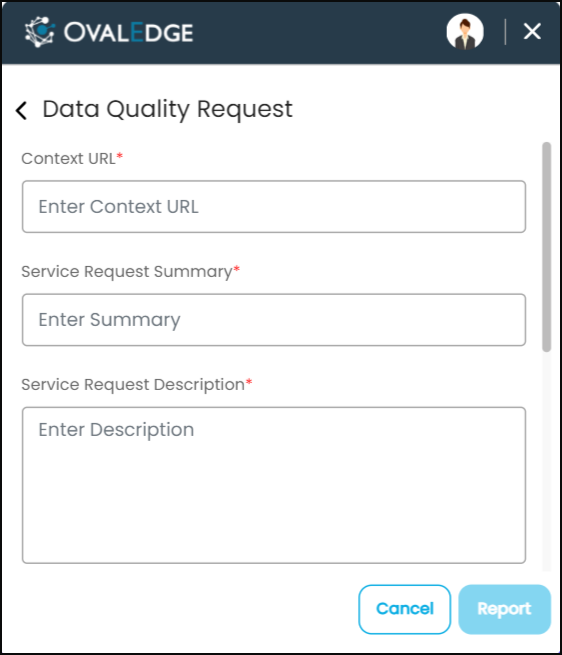Viewport: 562px width, 655px height.
Task: Focus the Enter Summary text field
Action: pos(274,320)
